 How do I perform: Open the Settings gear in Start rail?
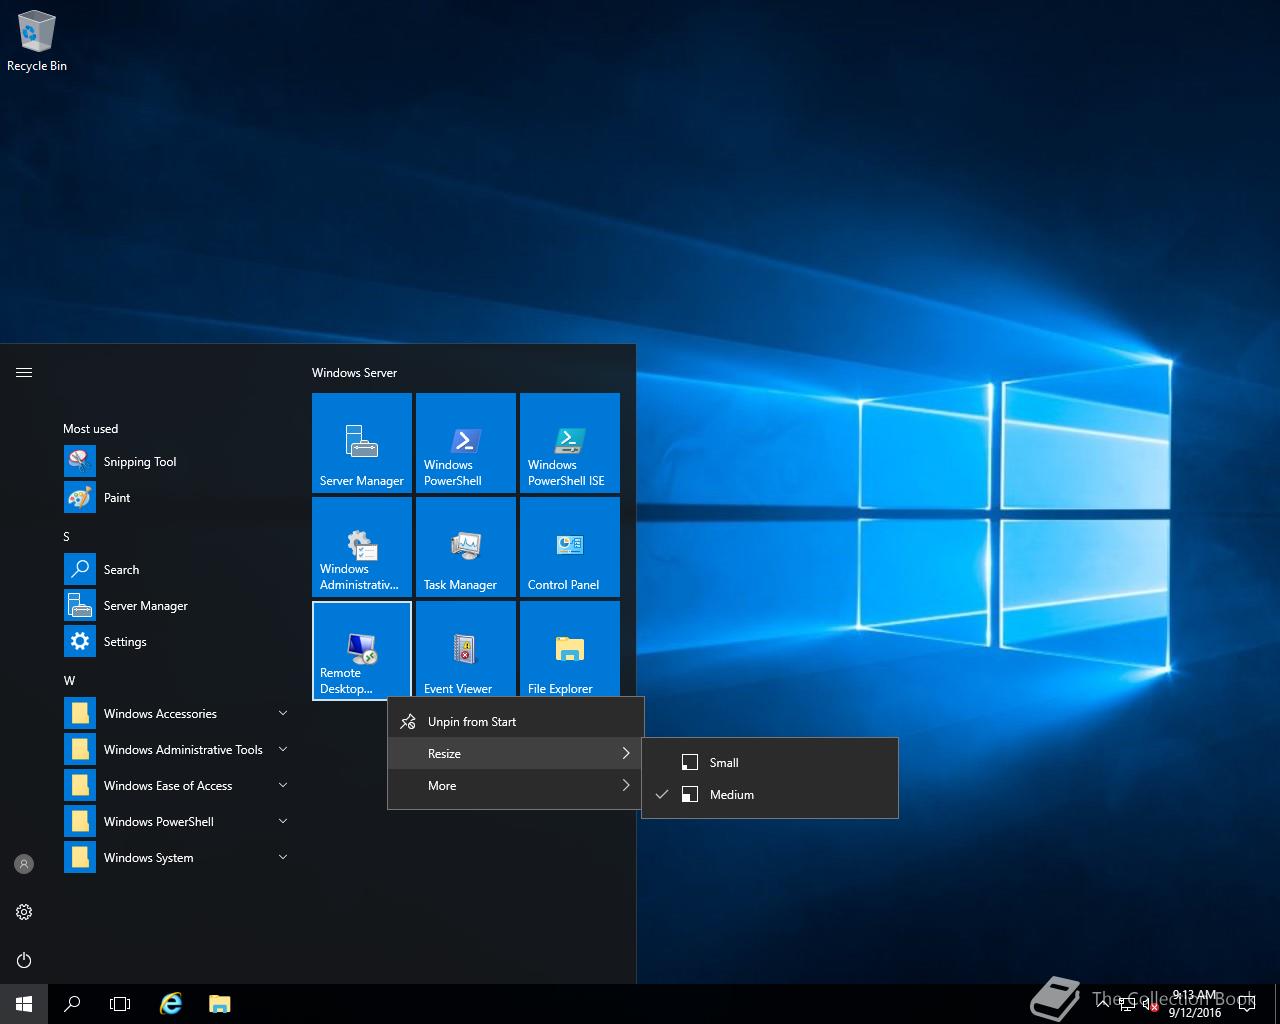(x=24, y=912)
